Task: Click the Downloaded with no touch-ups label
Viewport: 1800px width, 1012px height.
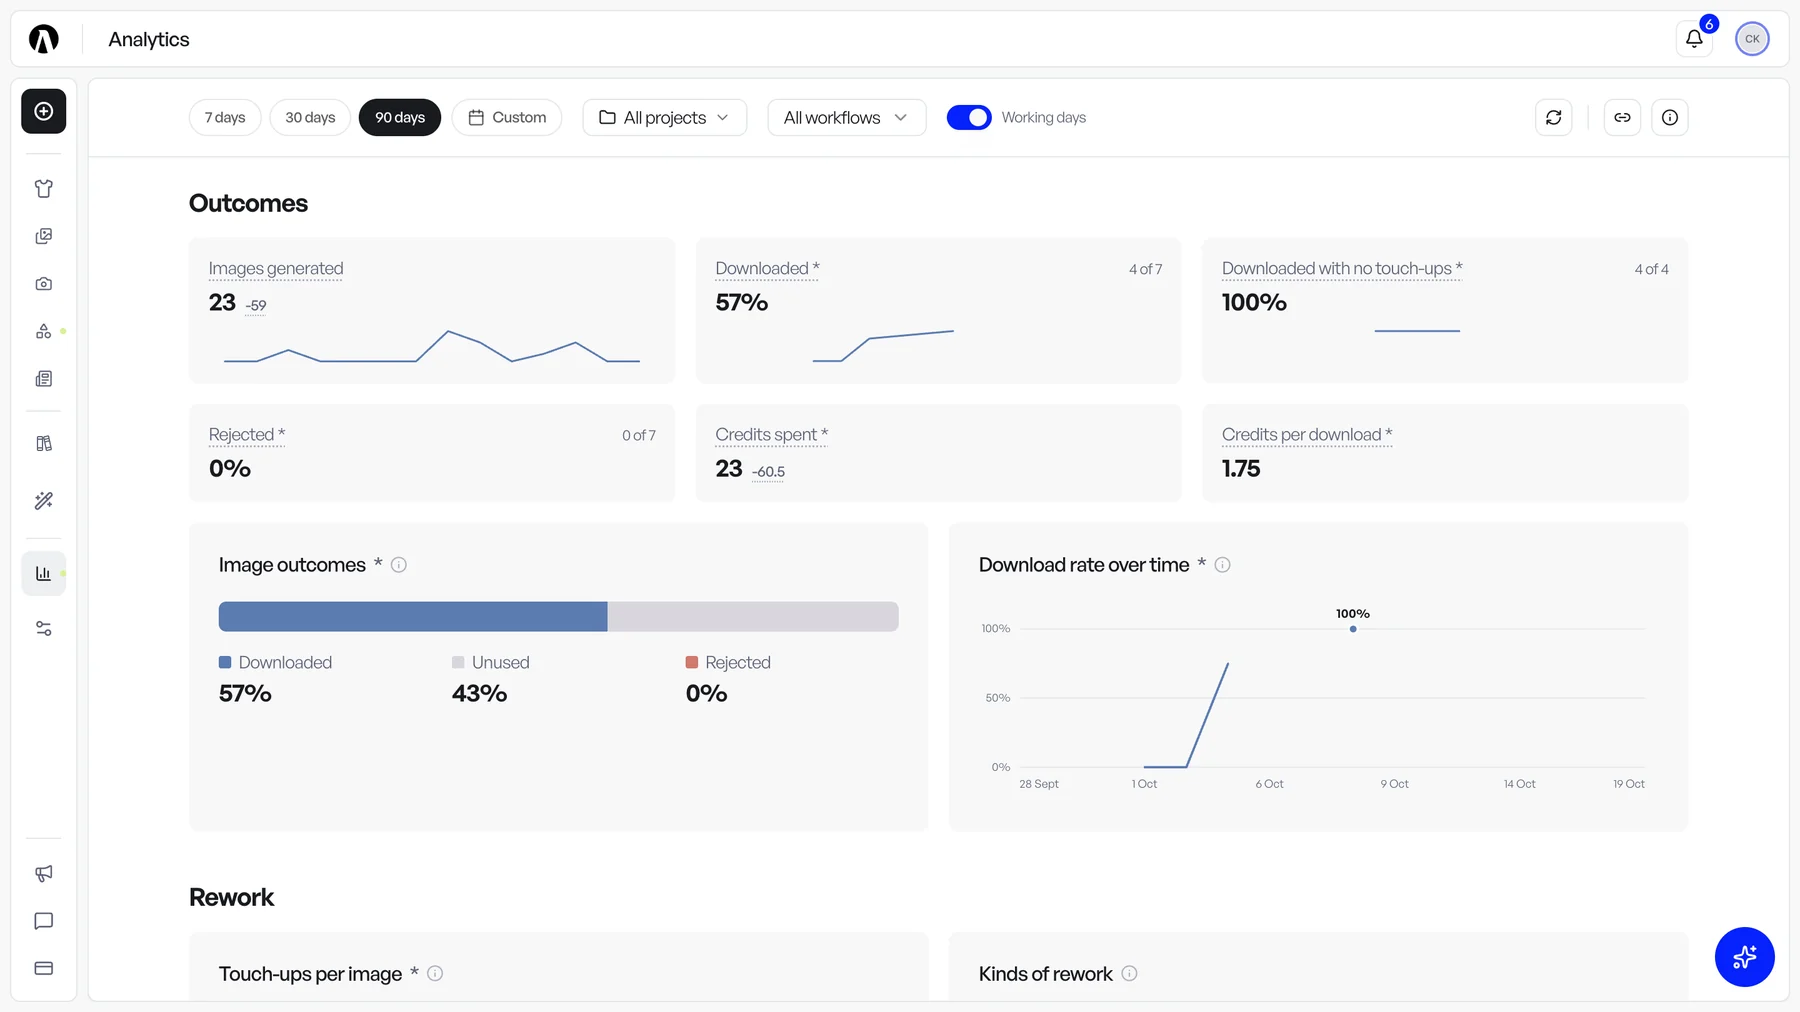Action: 1342,269
